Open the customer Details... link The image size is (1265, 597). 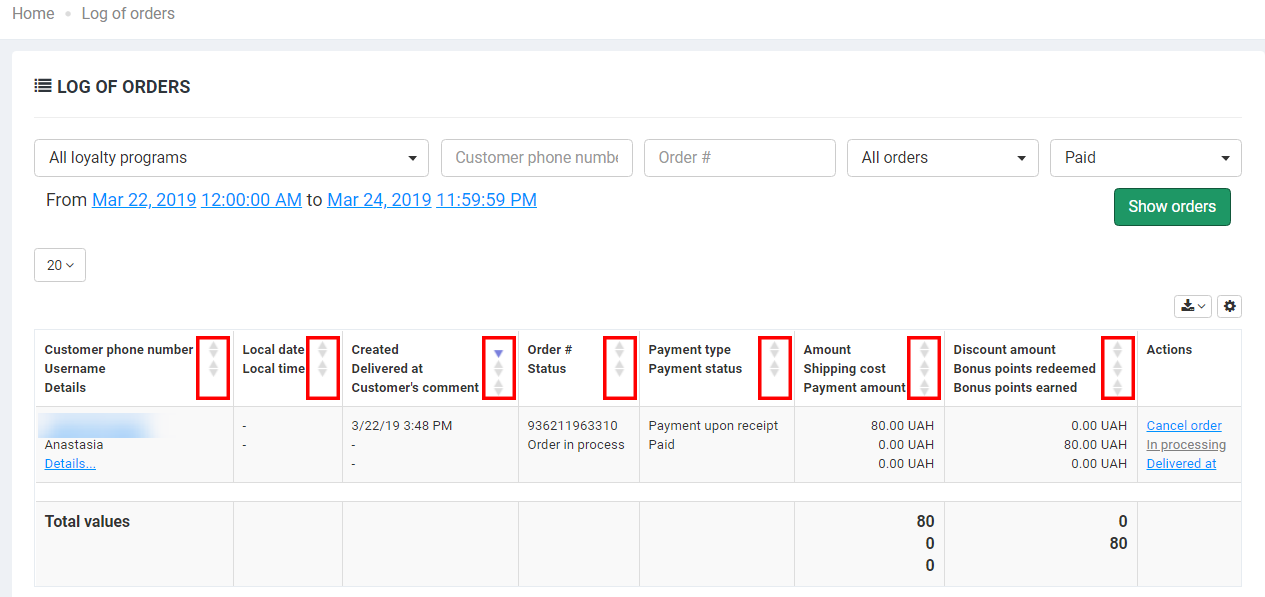click(x=70, y=464)
